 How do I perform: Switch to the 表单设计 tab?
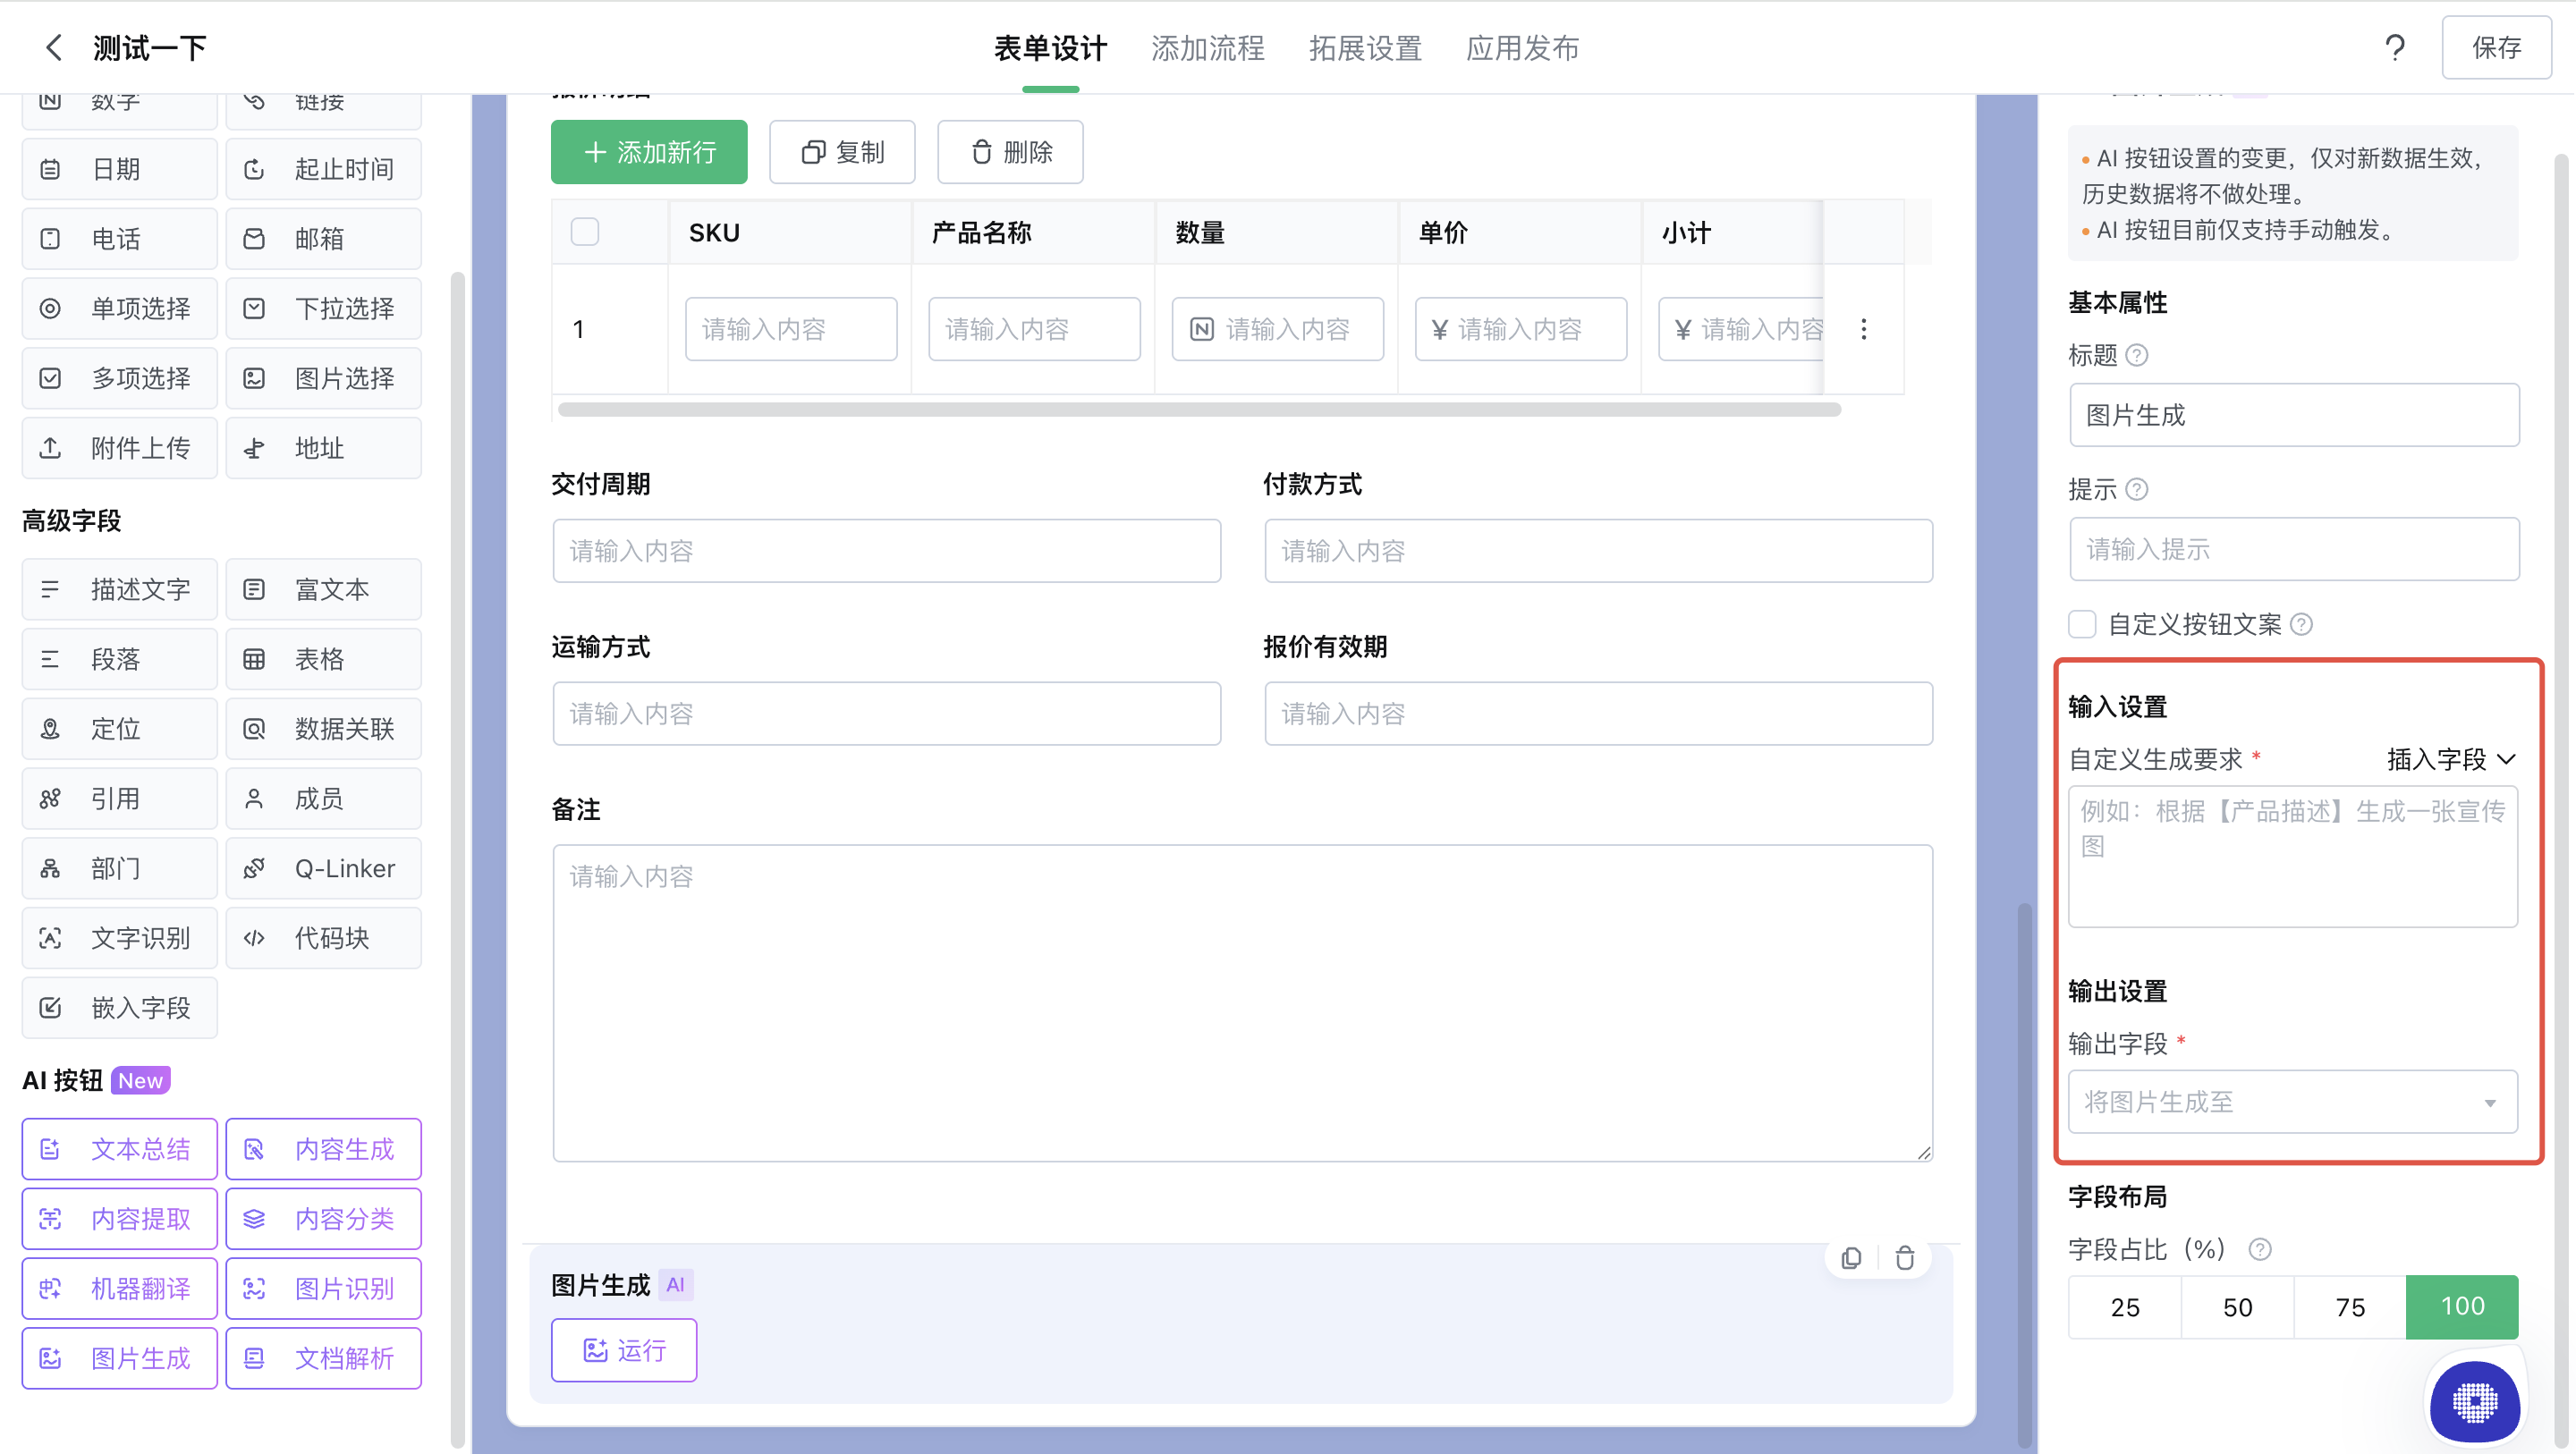point(1050,48)
